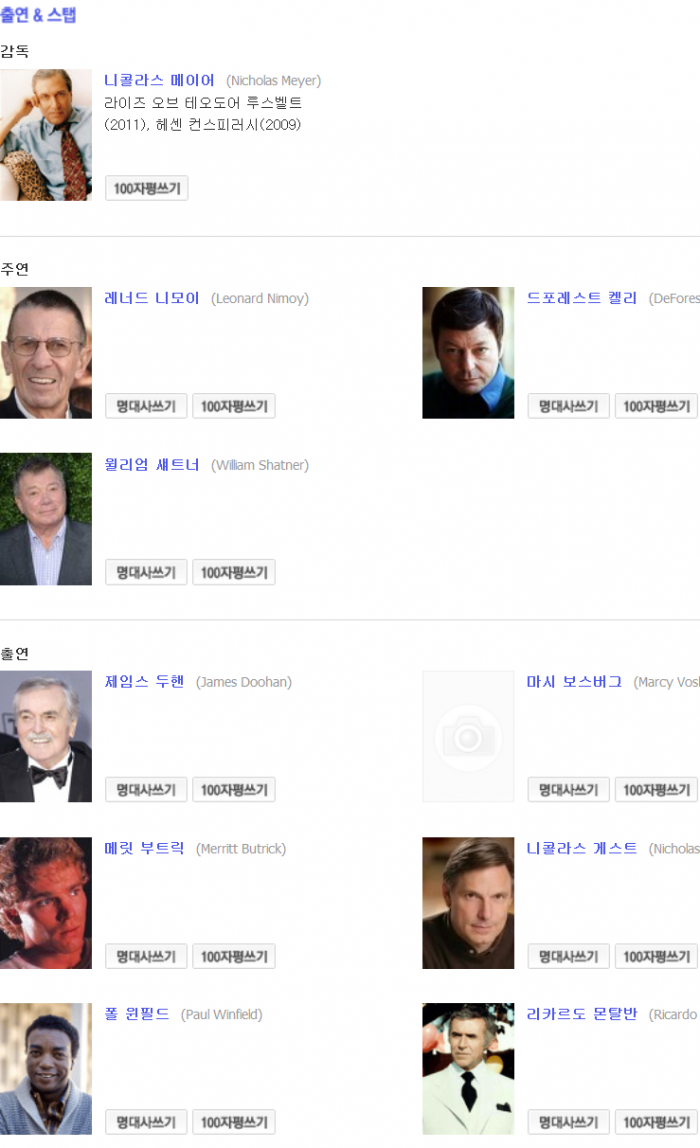Open the 리카르도 몬탈반 actor link
The width and height of the screenshot is (700, 1148).
tap(582, 1013)
